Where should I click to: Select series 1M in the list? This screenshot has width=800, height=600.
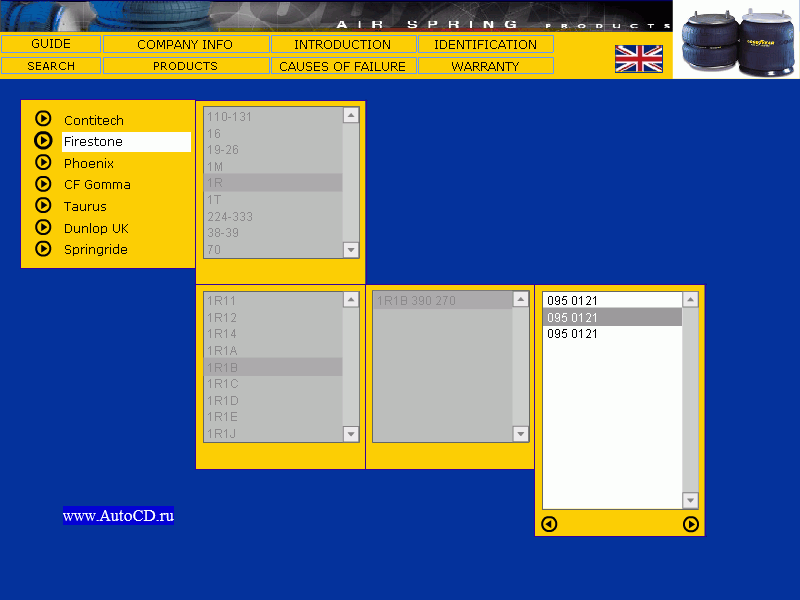tap(273, 166)
